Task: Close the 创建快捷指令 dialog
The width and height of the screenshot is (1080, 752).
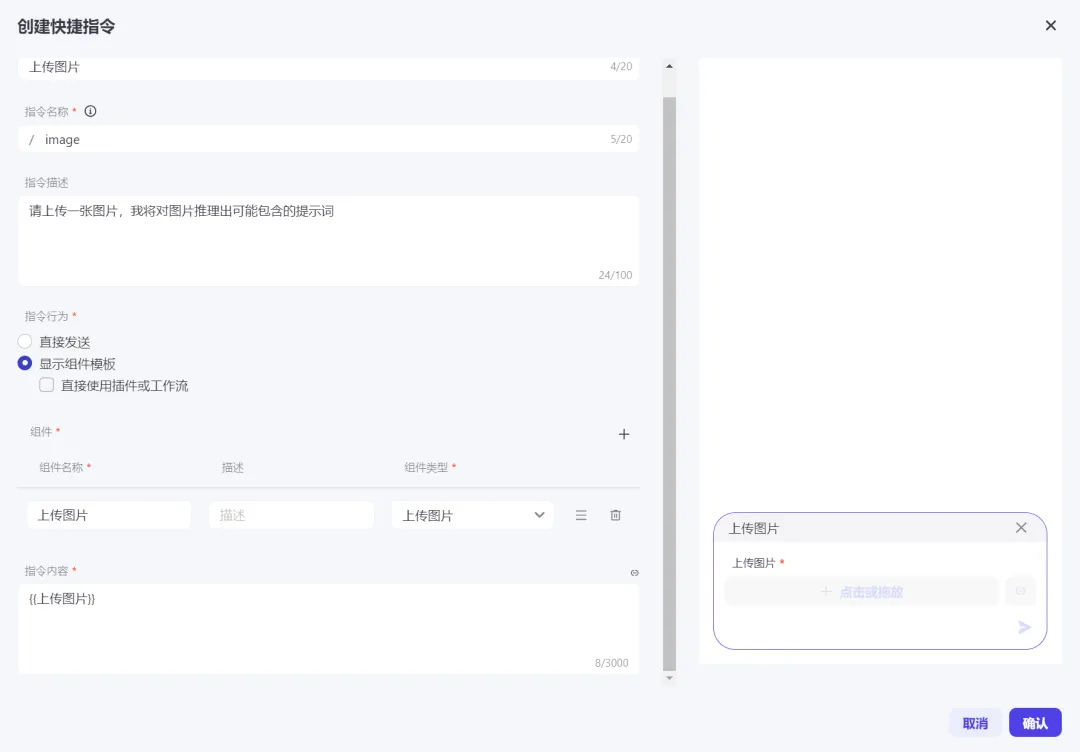Action: point(1050,25)
